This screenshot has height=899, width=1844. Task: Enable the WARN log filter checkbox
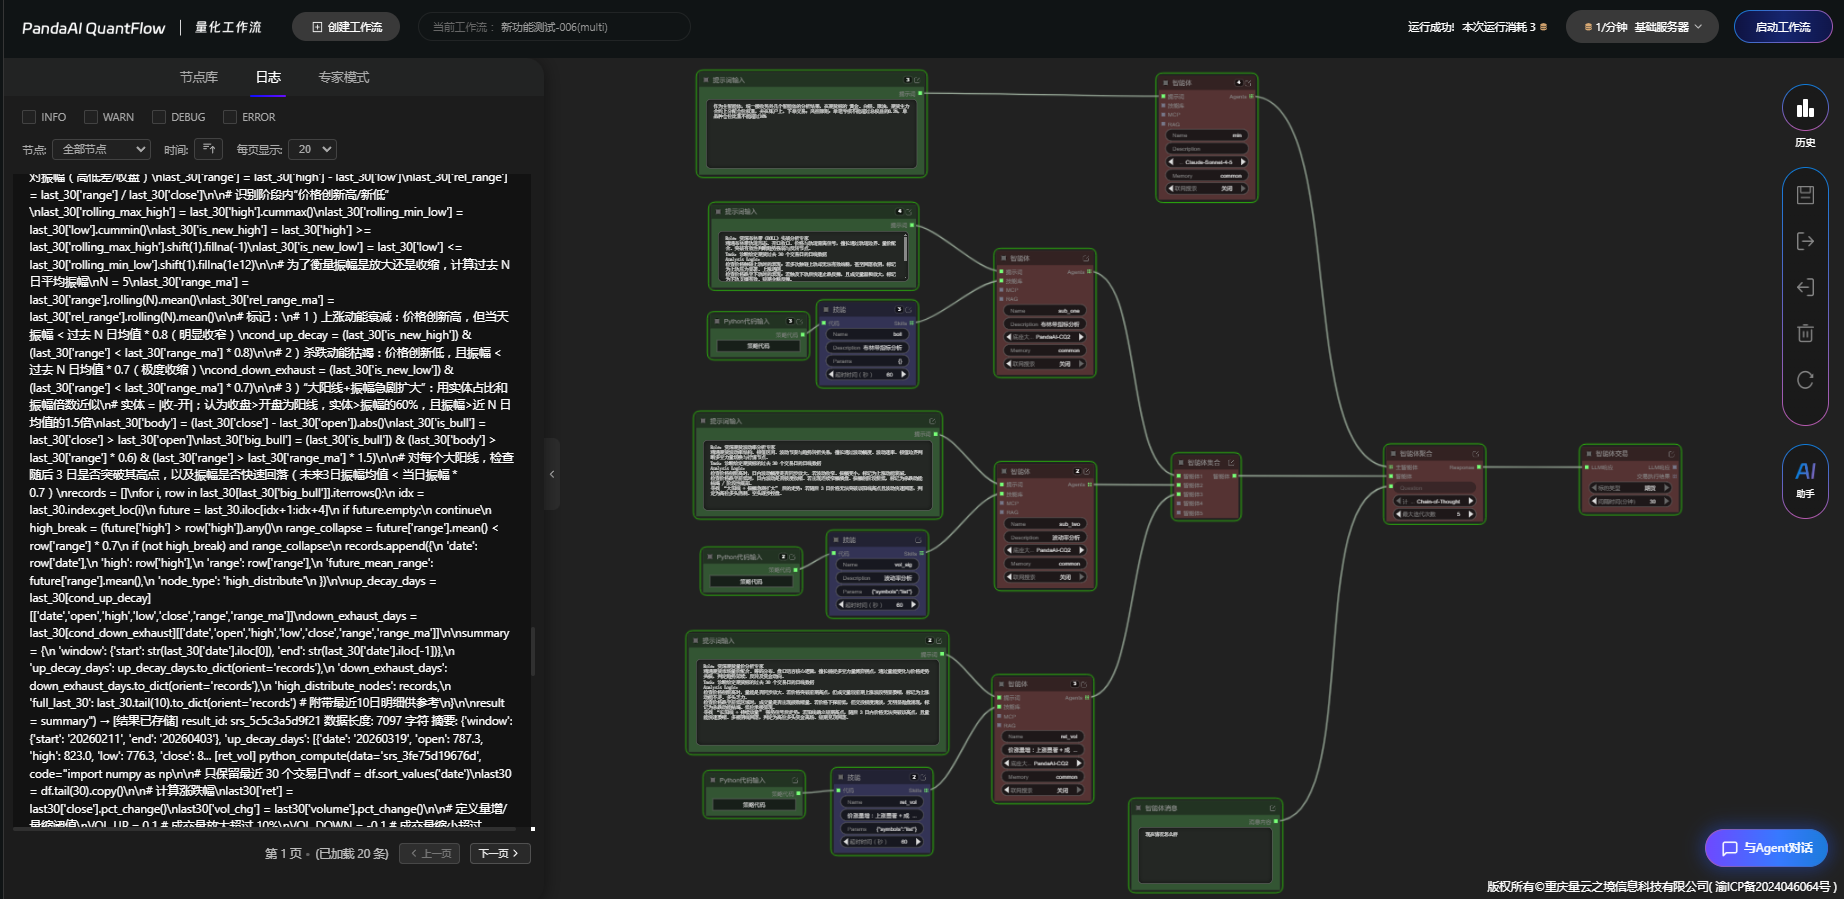pyautogui.click(x=91, y=117)
